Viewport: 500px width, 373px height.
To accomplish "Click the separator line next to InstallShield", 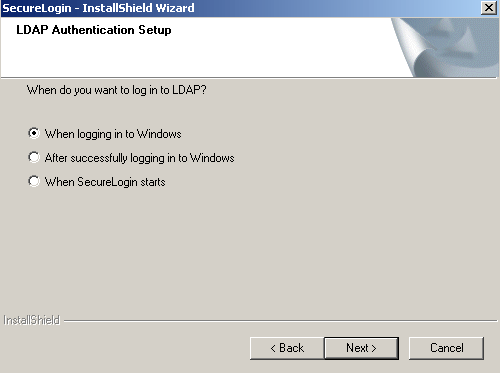I will pyautogui.click(x=280, y=321).
